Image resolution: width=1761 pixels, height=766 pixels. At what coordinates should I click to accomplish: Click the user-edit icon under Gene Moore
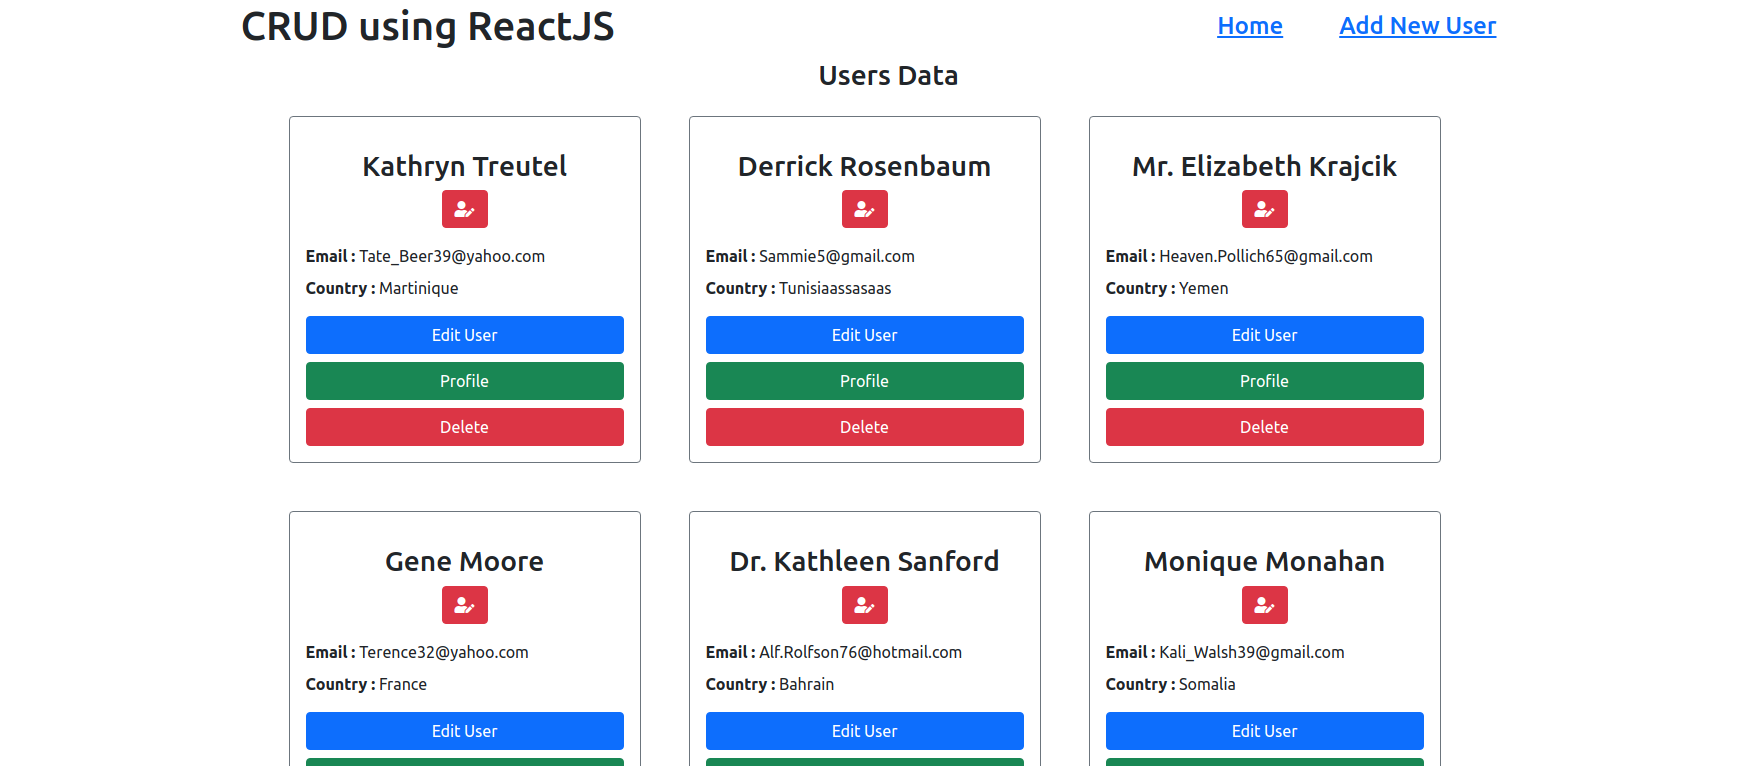pos(465,605)
